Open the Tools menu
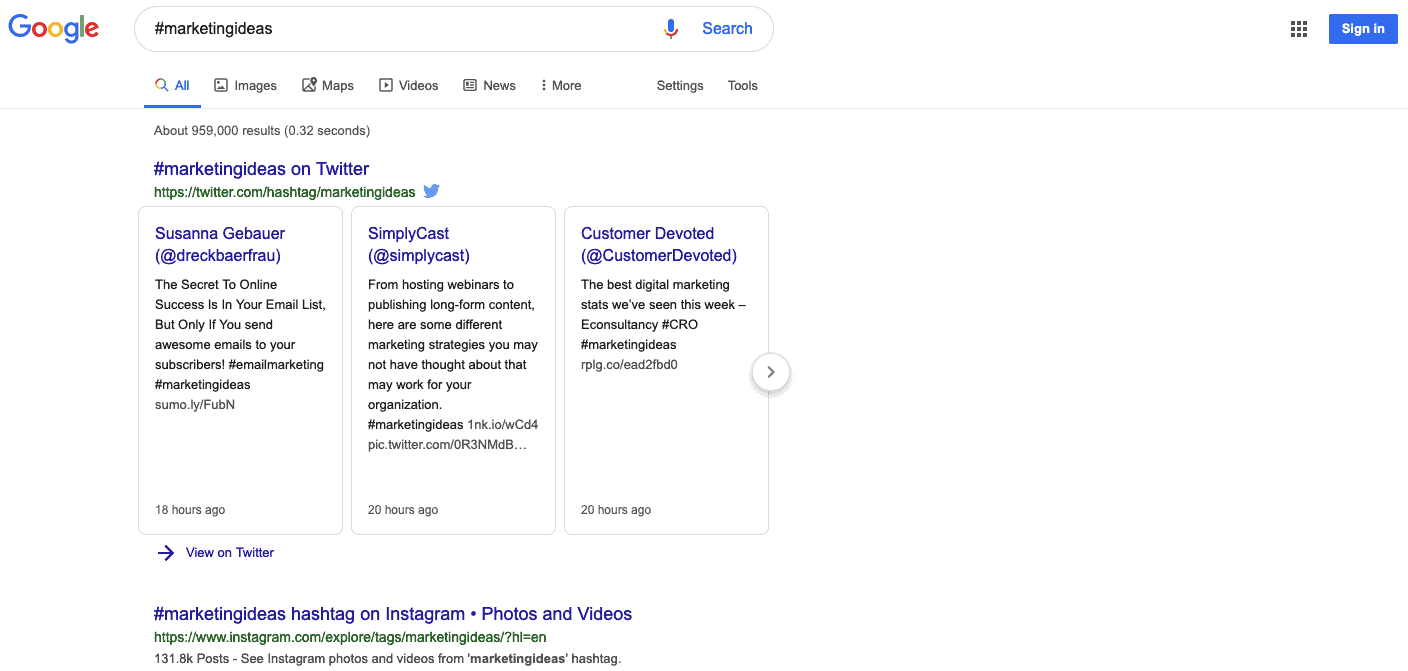Viewport: 1408px width, 671px height. [742, 86]
